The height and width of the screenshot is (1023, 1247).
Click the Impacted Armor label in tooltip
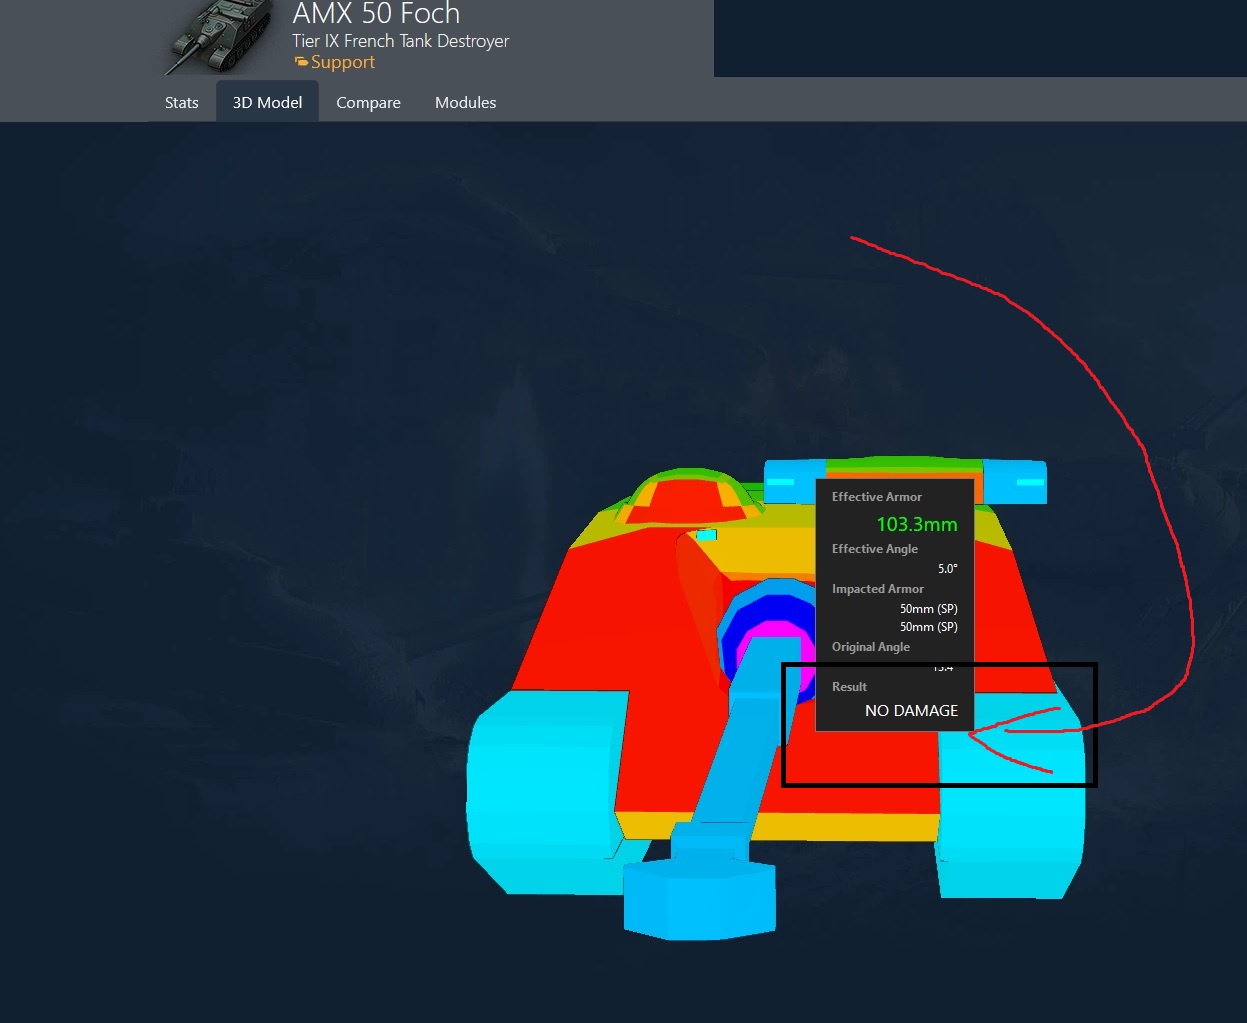coord(877,589)
